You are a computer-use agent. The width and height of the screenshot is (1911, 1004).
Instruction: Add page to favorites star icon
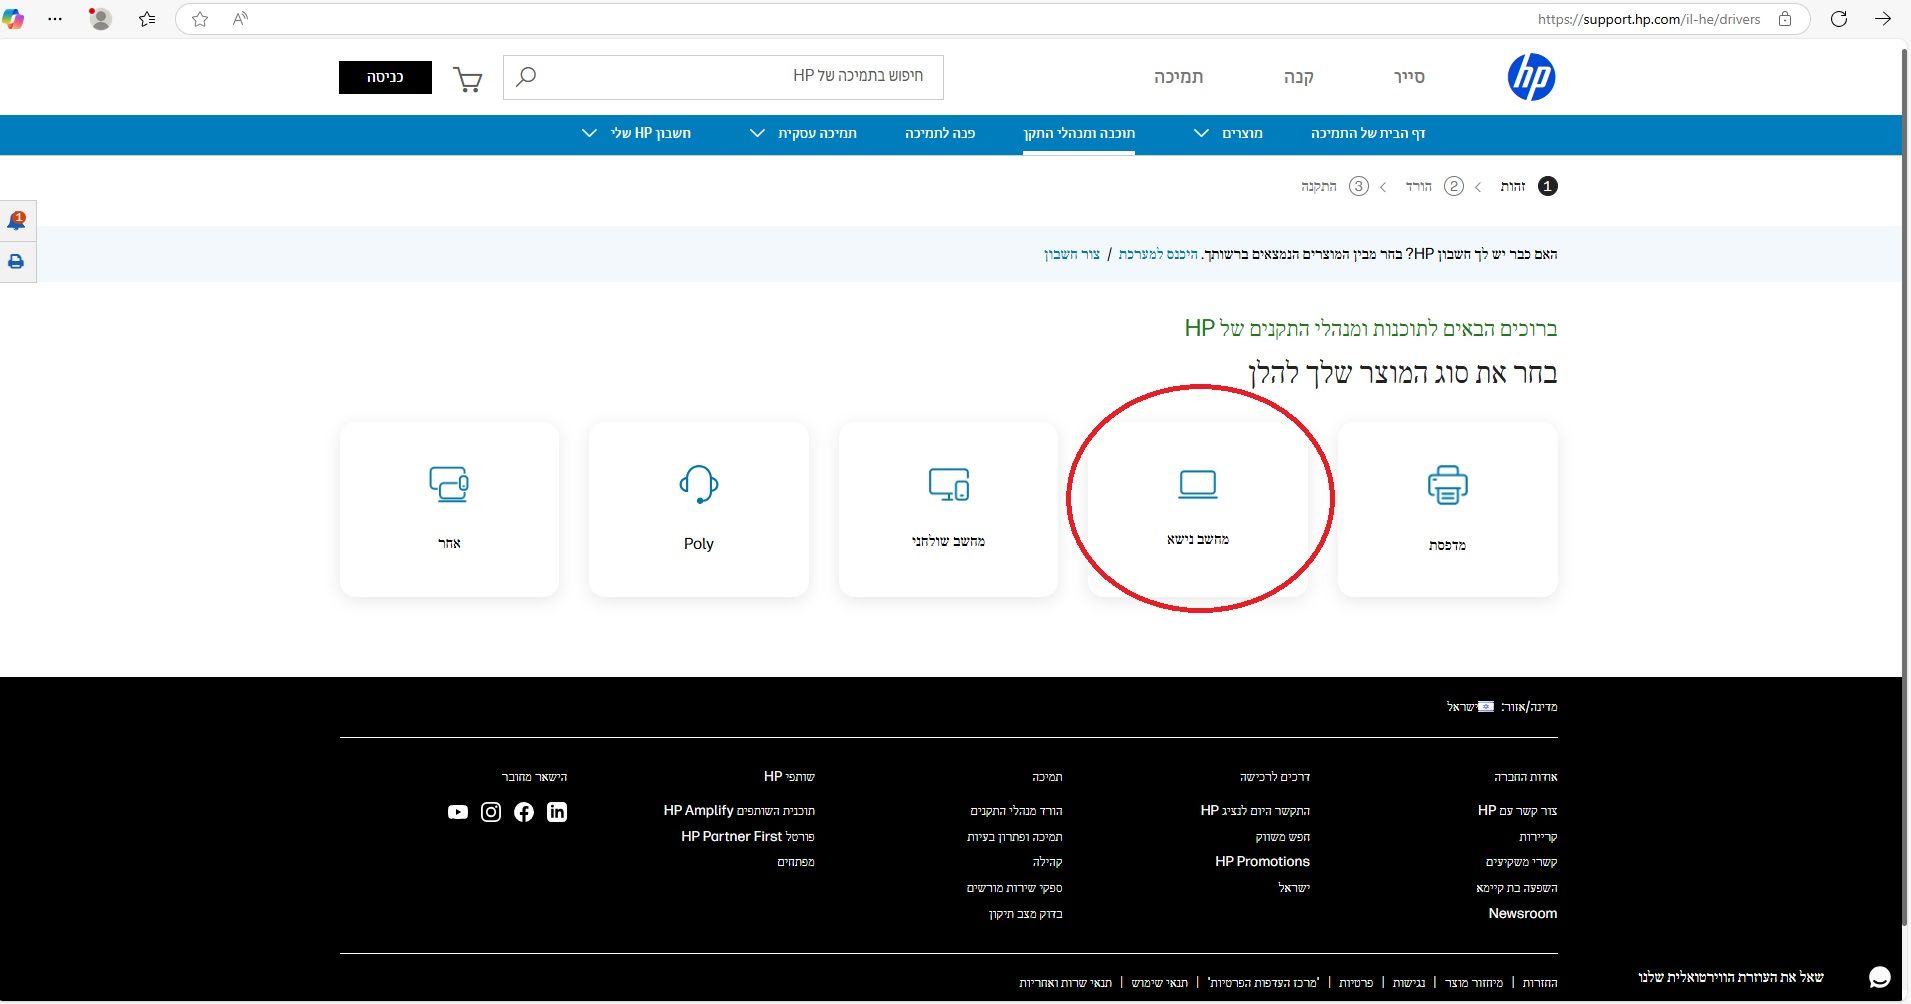pos(200,19)
